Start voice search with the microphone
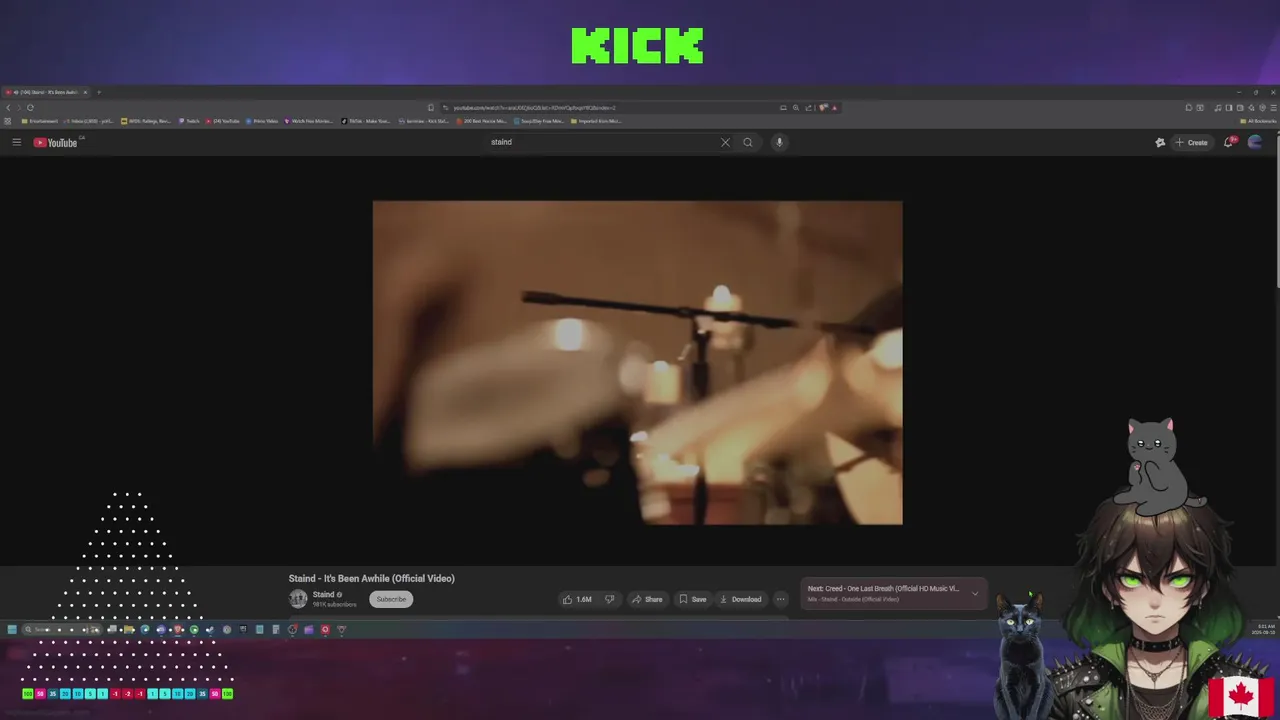Image resolution: width=1280 pixels, height=720 pixels. tap(779, 142)
